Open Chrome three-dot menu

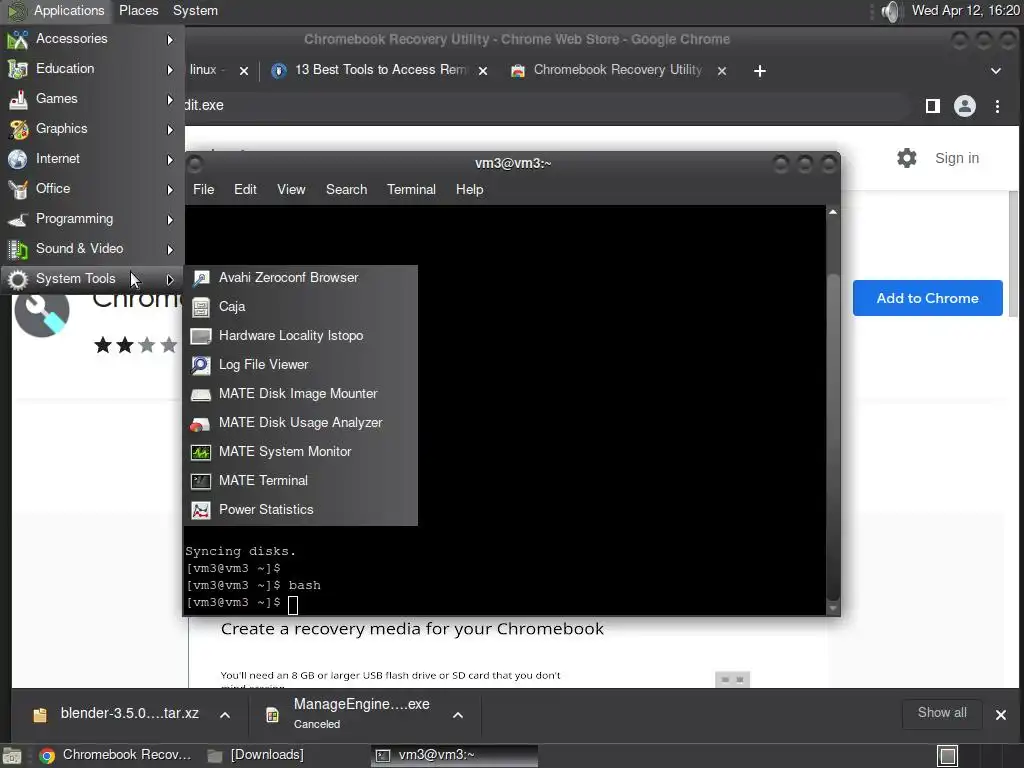997,106
